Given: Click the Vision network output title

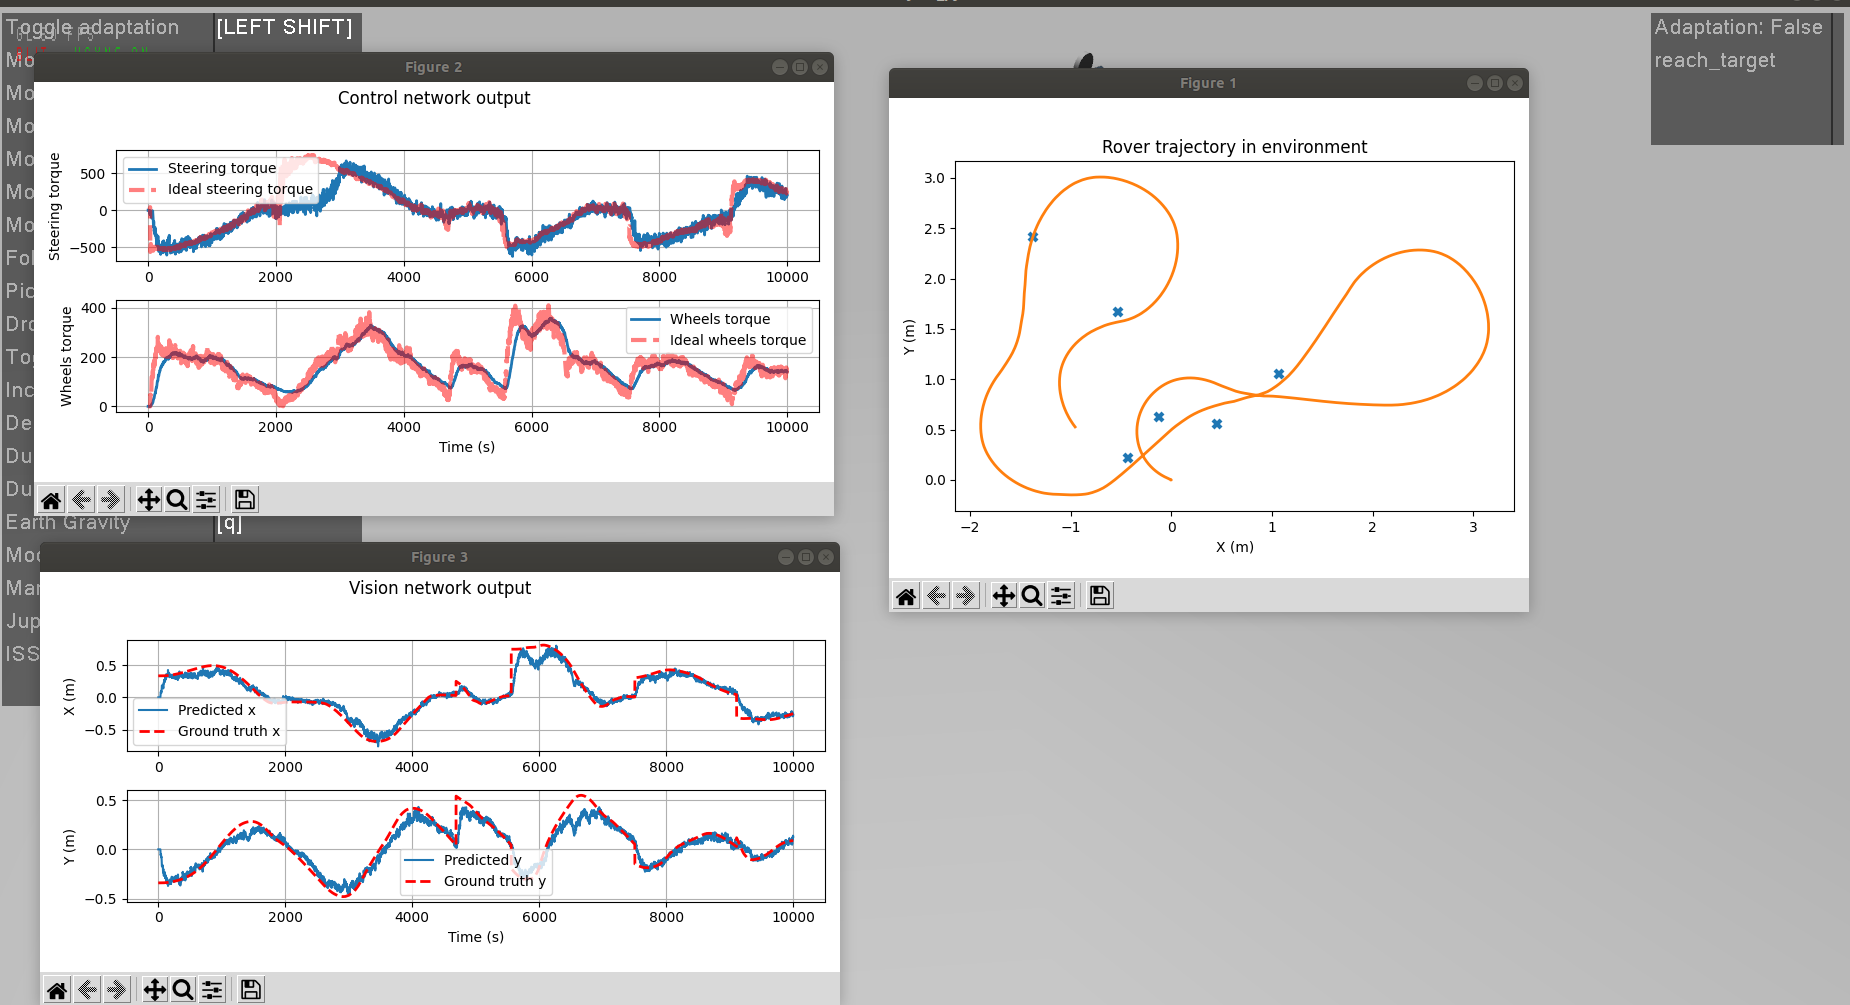Looking at the screenshot, I should pos(440,588).
